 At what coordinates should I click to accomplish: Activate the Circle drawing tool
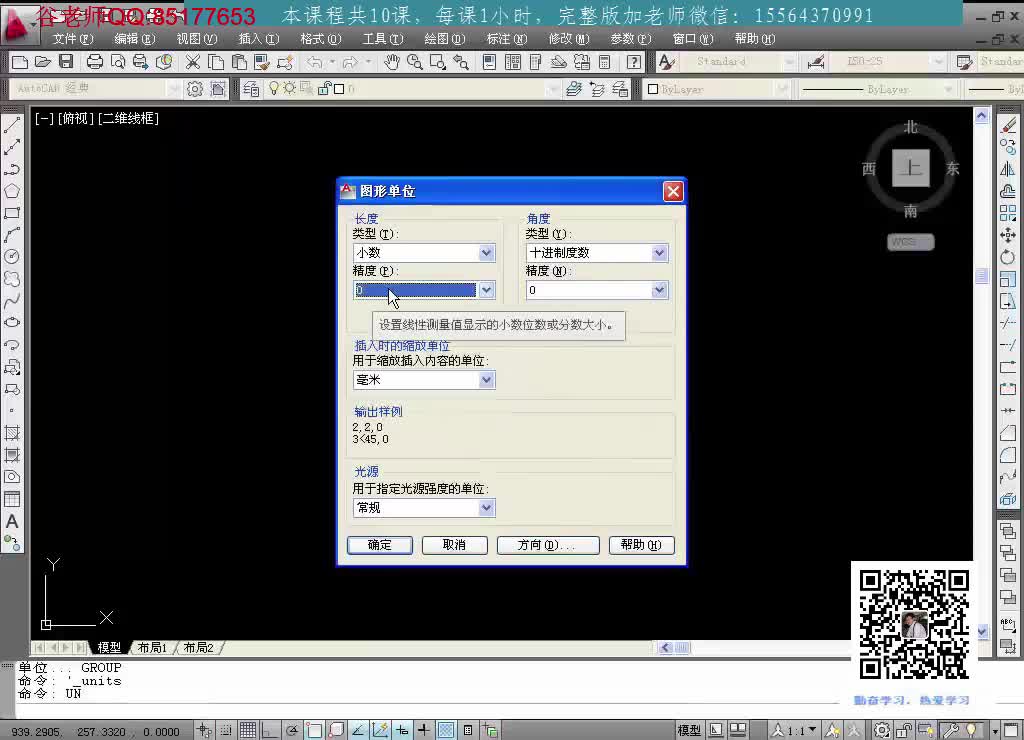pos(12,256)
